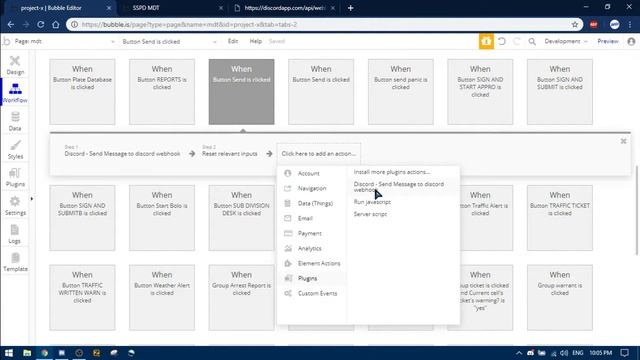Select Button SIGN AND START APPRO event
Screen dimensions: 640x360
[x=480, y=92]
